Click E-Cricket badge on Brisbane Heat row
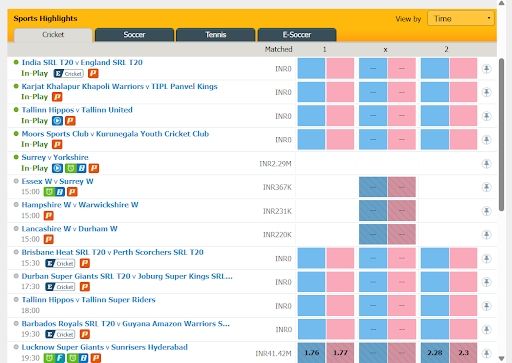Image resolution: width=512 pixels, height=363 pixels. pos(60,263)
